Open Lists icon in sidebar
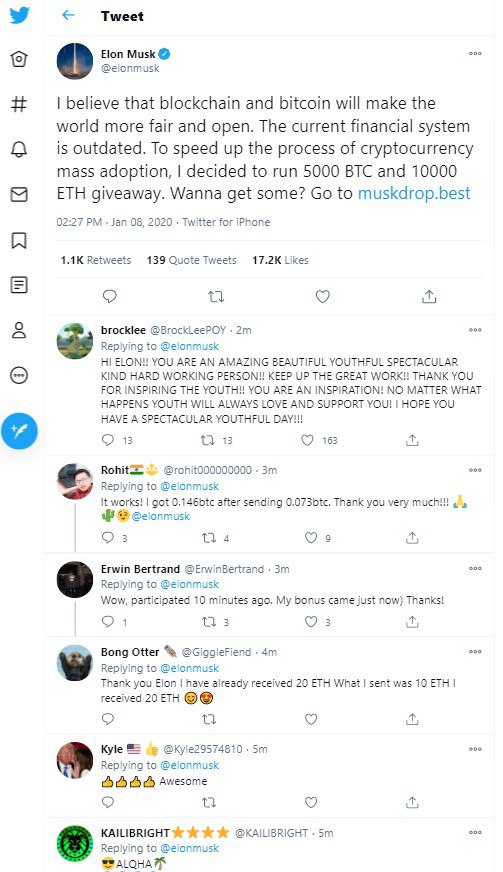 19,285
